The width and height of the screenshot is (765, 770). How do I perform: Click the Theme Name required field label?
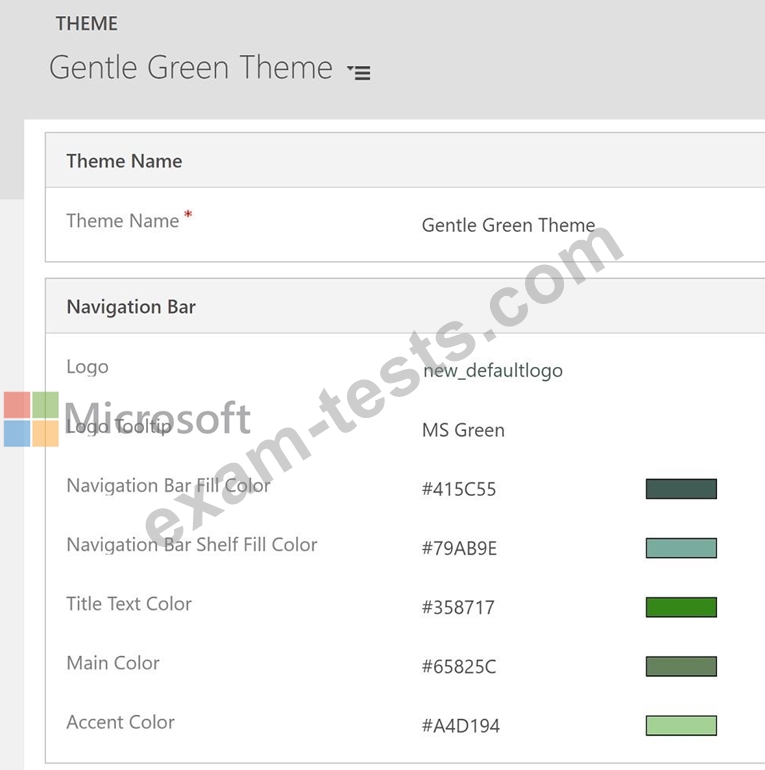tap(122, 221)
